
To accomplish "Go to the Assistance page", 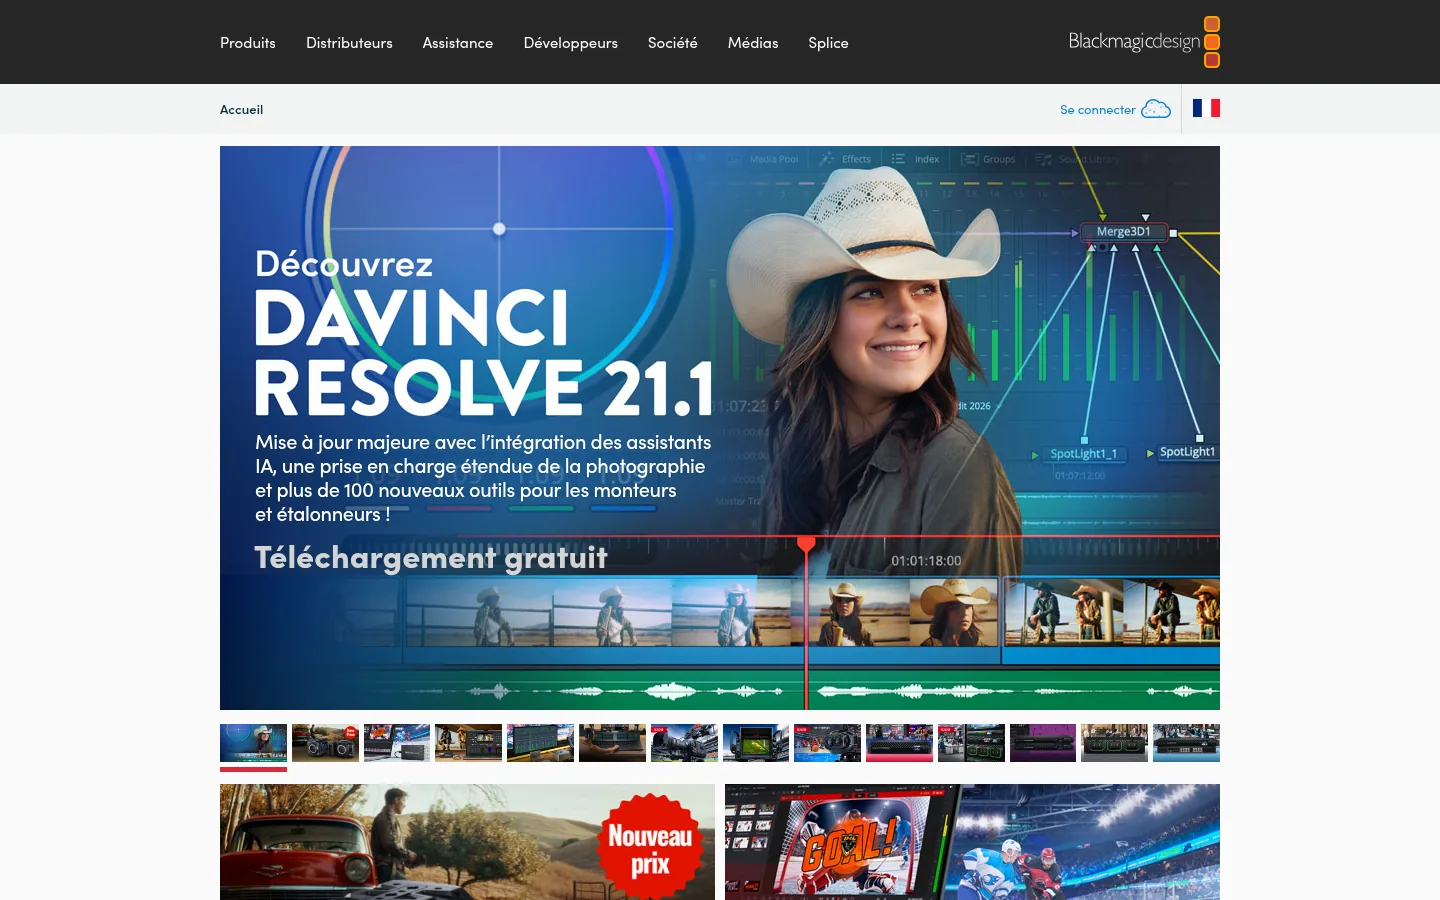I will pyautogui.click(x=458, y=43).
